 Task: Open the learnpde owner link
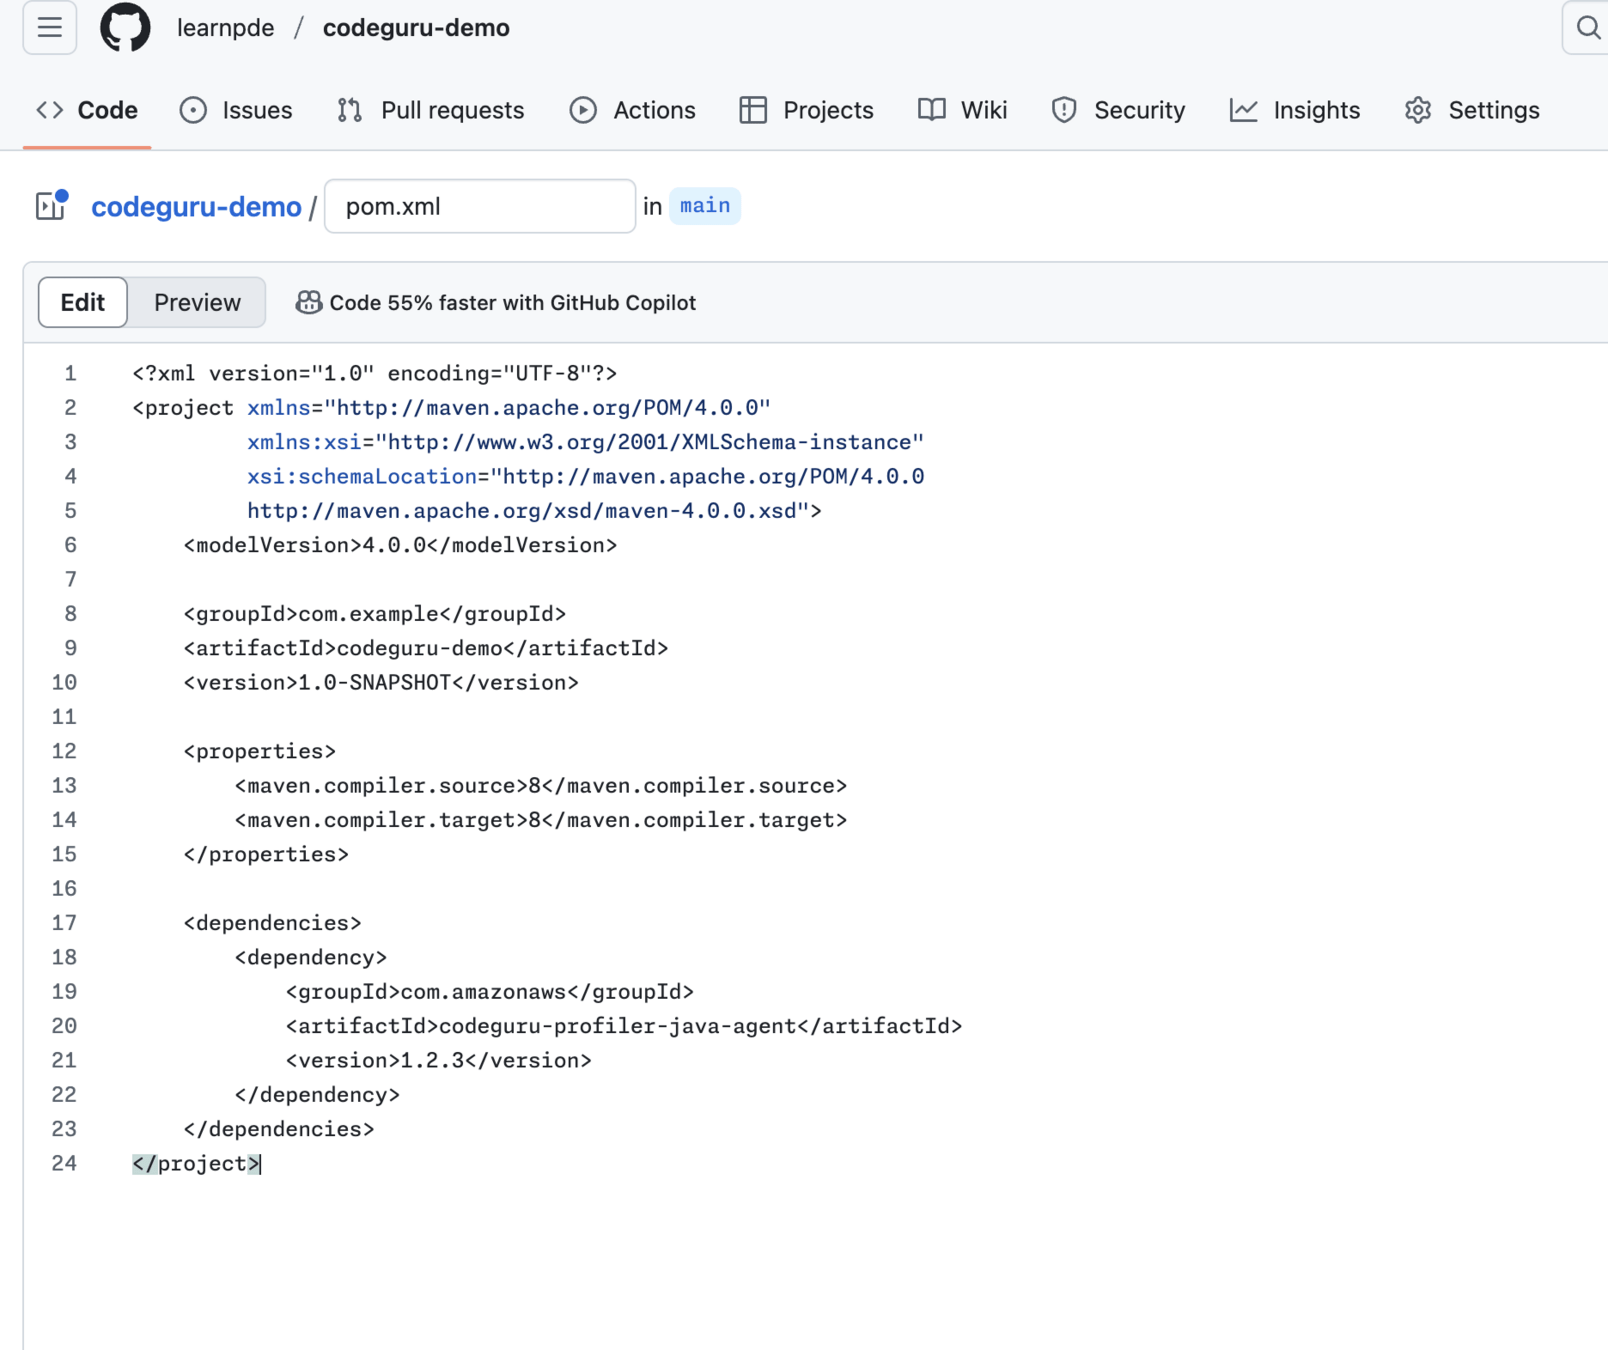225,28
